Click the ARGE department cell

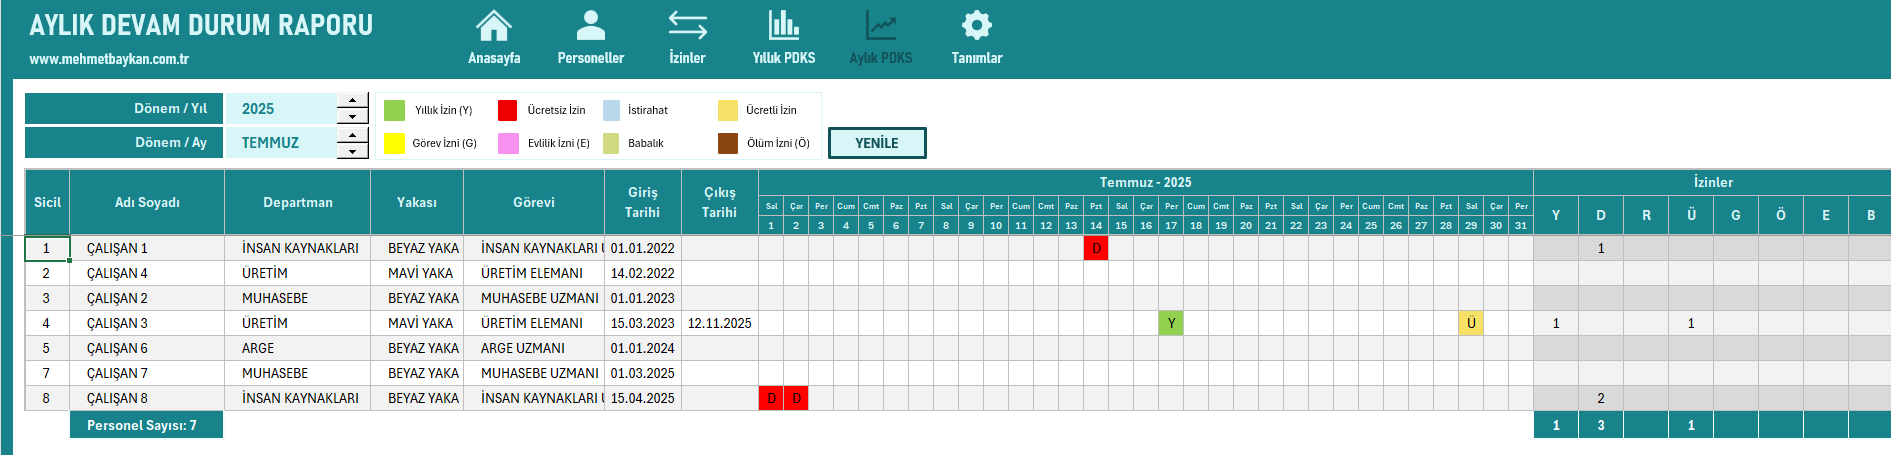coord(298,348)
